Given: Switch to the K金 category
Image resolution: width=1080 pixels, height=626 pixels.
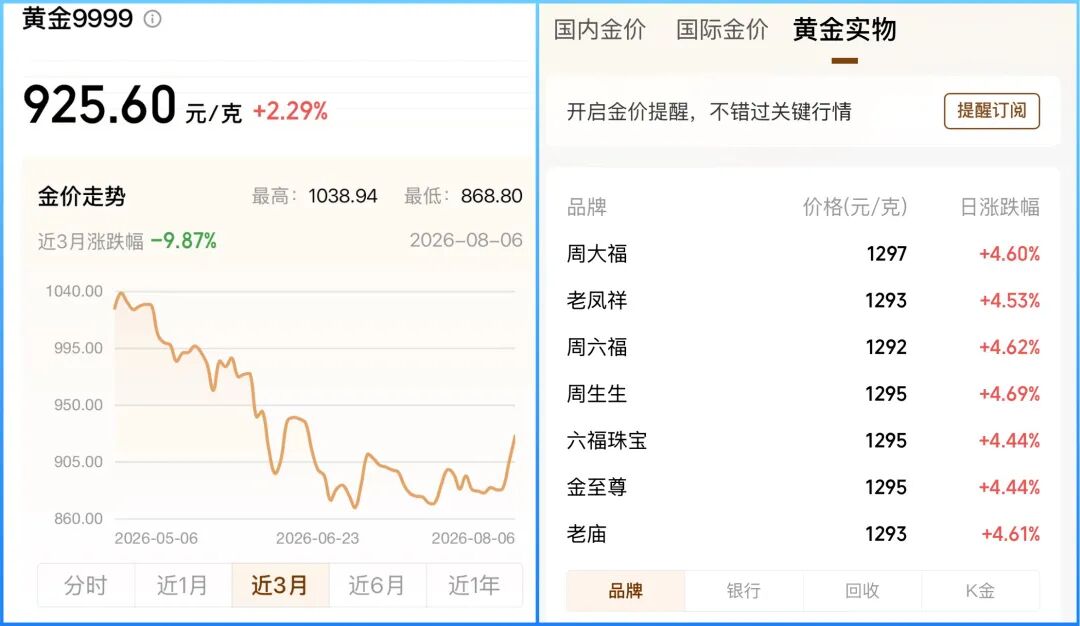Looking at the screenshot, I should (980, 590).
